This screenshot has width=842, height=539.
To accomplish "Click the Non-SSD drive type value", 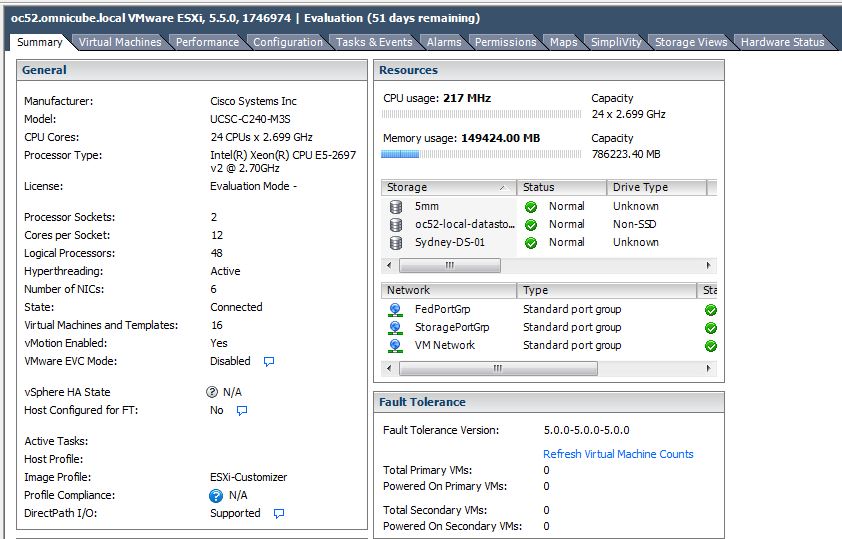I will click(x=635, y=224).
